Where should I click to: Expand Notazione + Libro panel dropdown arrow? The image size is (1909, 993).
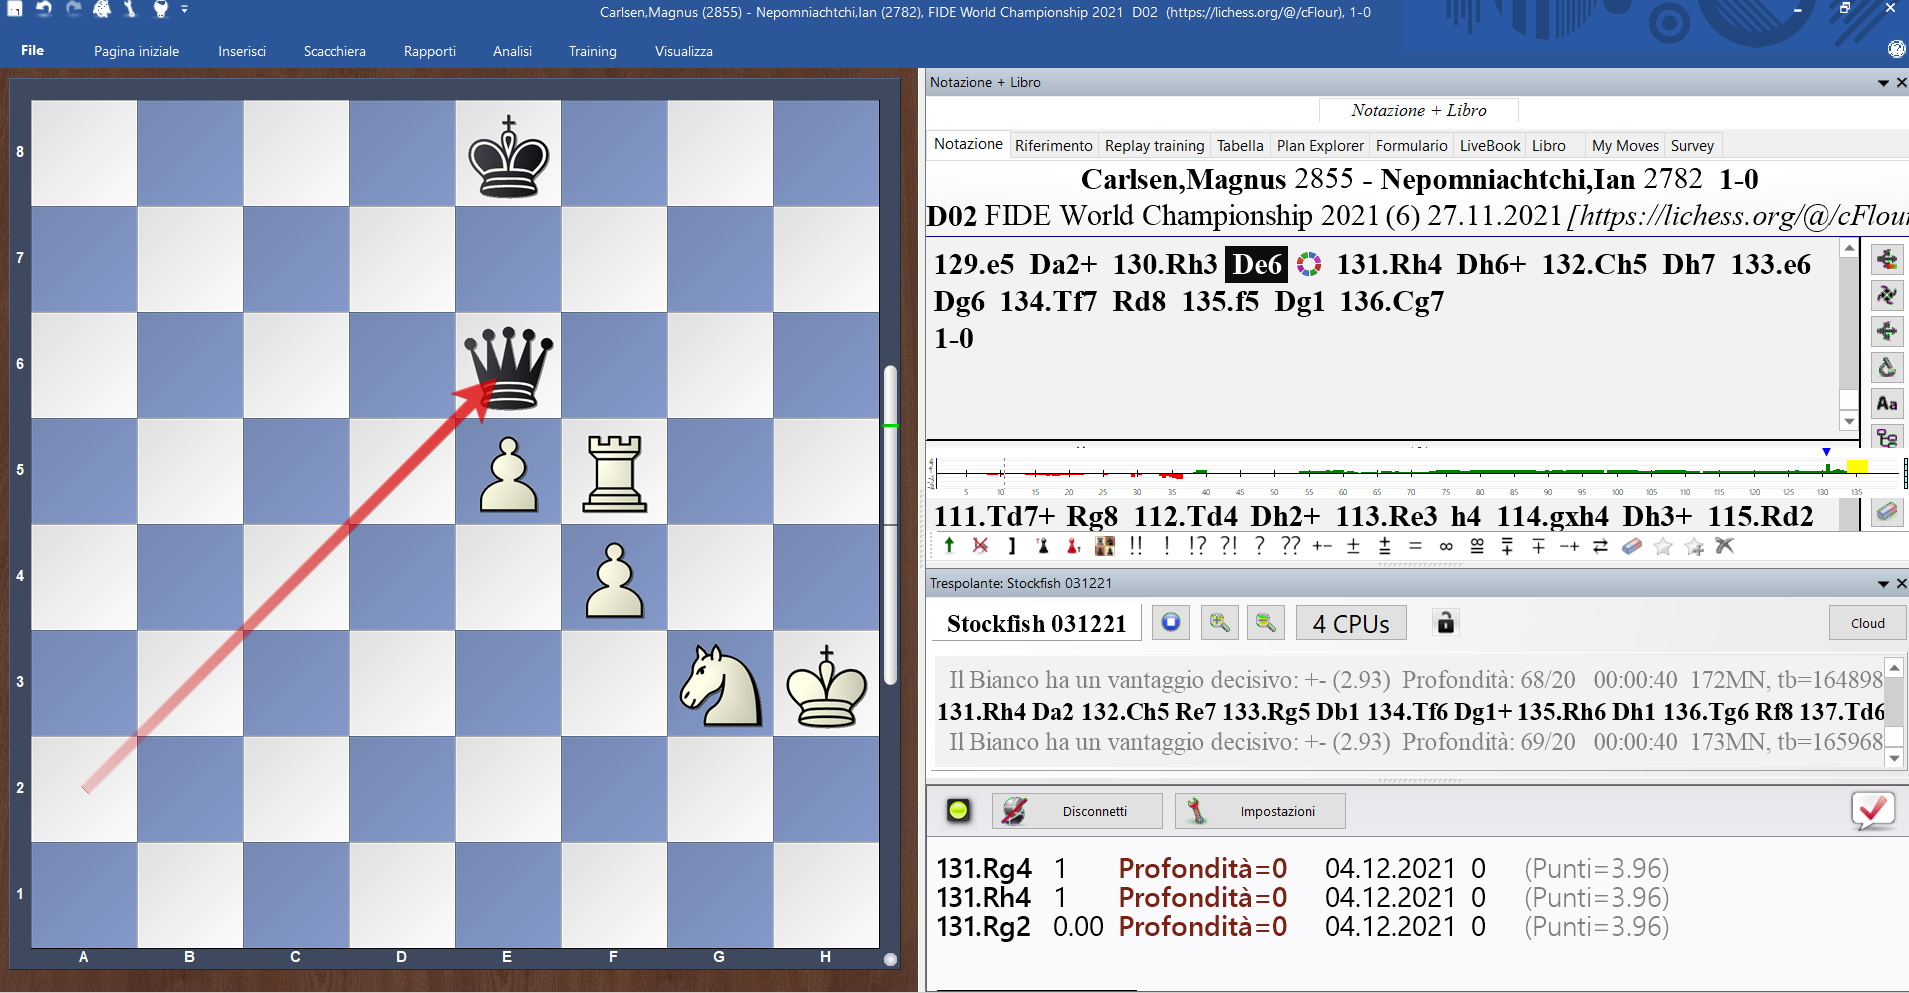pos(1883,83)
